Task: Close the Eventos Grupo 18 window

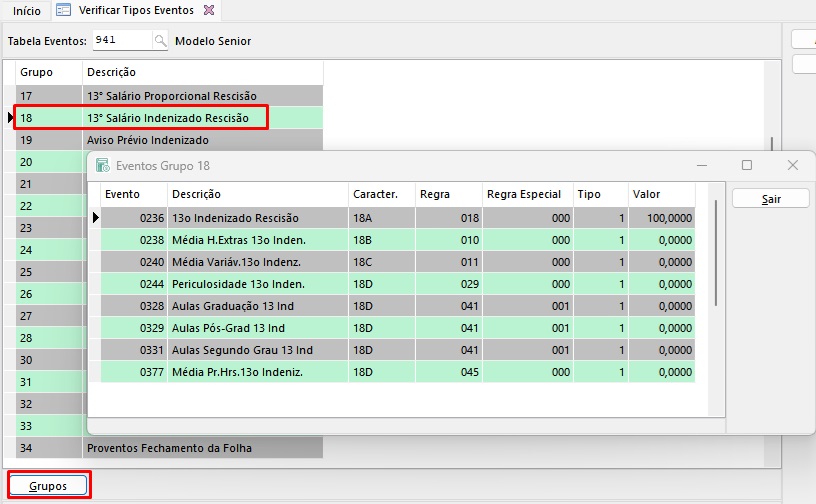Action: (x=793, y=165)
